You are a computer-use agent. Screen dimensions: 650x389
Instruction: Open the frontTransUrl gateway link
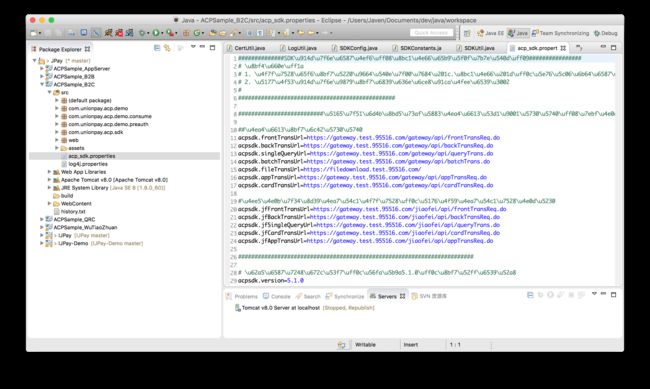tap(403, 138)
